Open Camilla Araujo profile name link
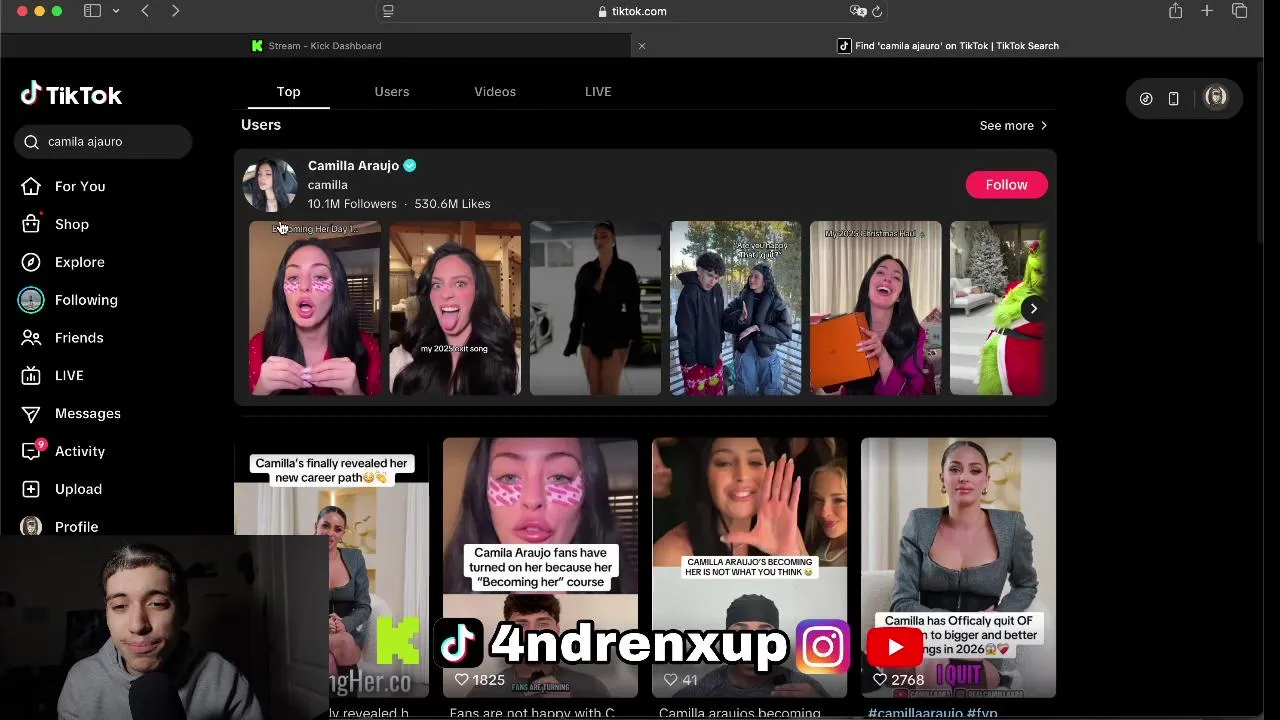This screenshot has height=720, width=1280. pyautogui.click(x=353, y=165)
